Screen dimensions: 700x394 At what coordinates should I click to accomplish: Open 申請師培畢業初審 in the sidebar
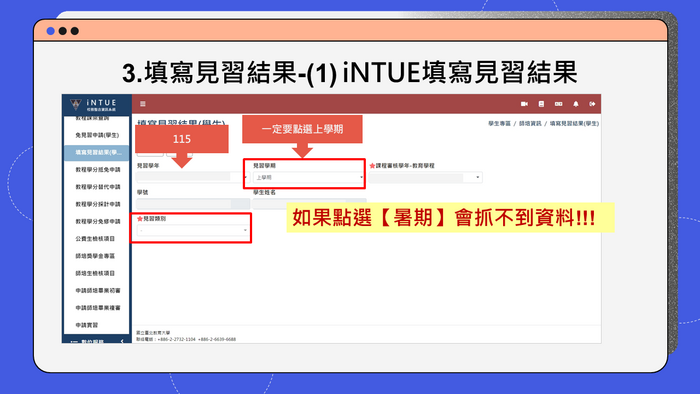98,290
